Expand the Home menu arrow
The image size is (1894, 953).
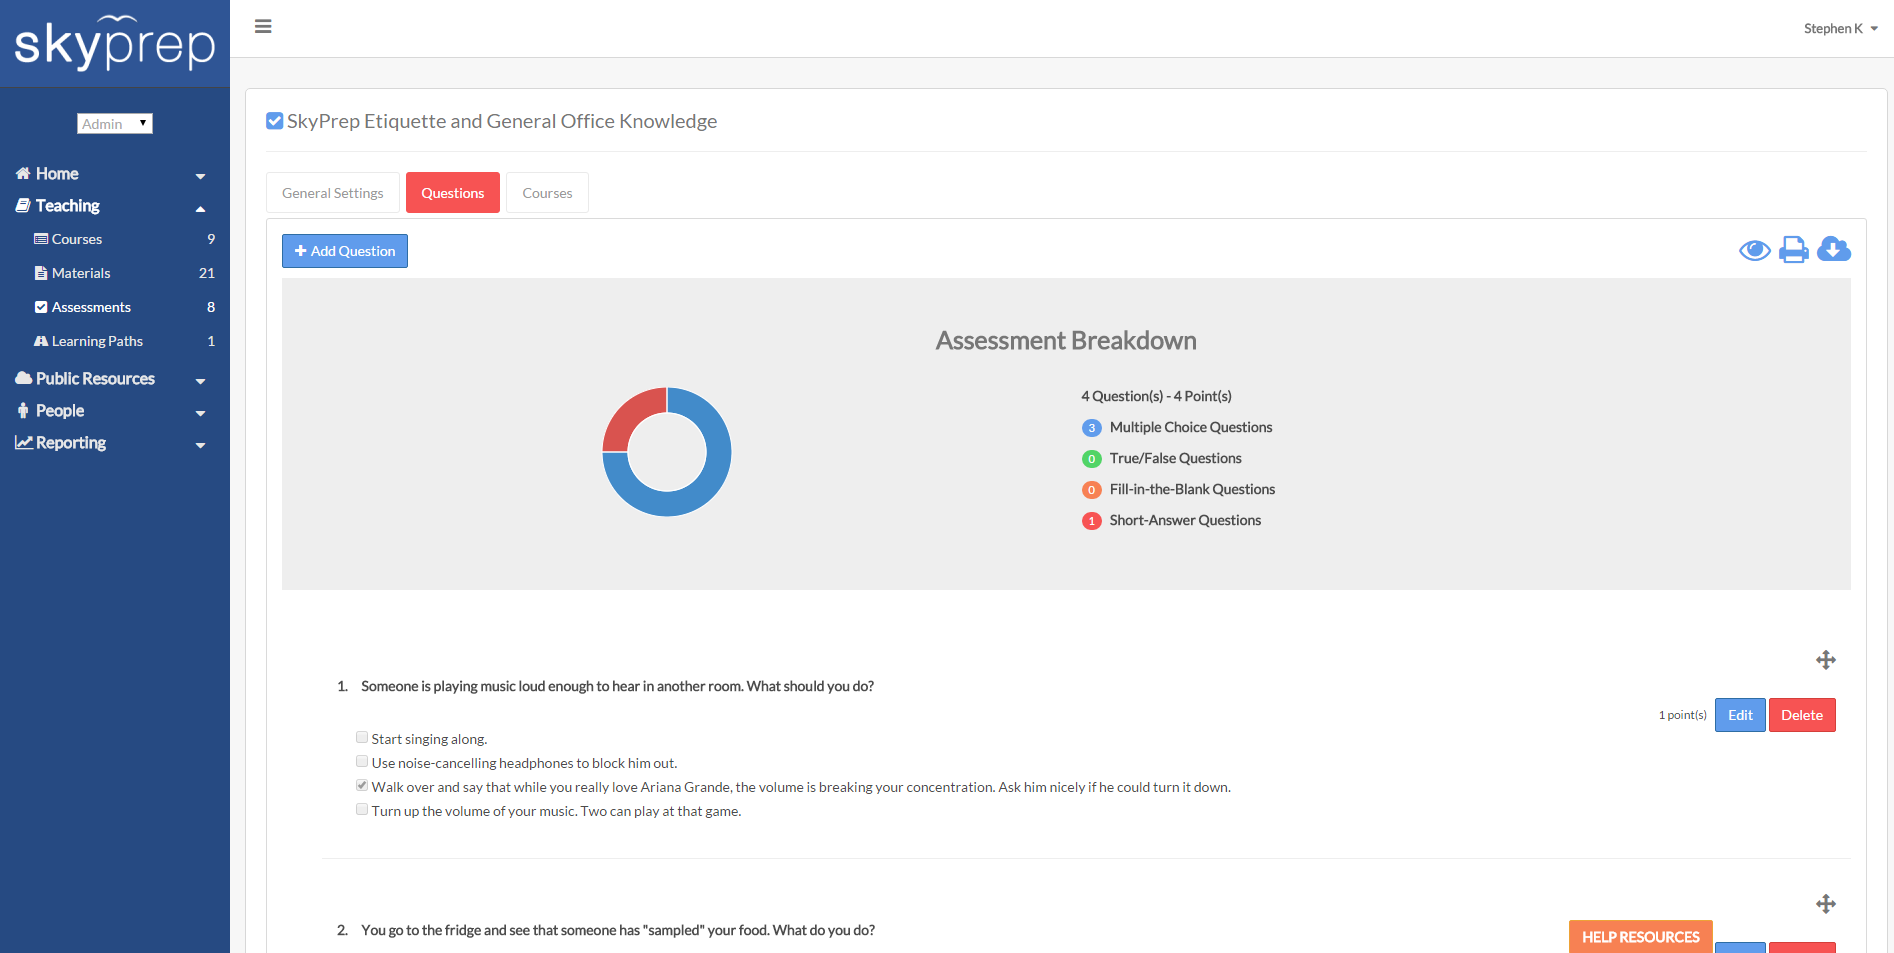pos(200,176)
